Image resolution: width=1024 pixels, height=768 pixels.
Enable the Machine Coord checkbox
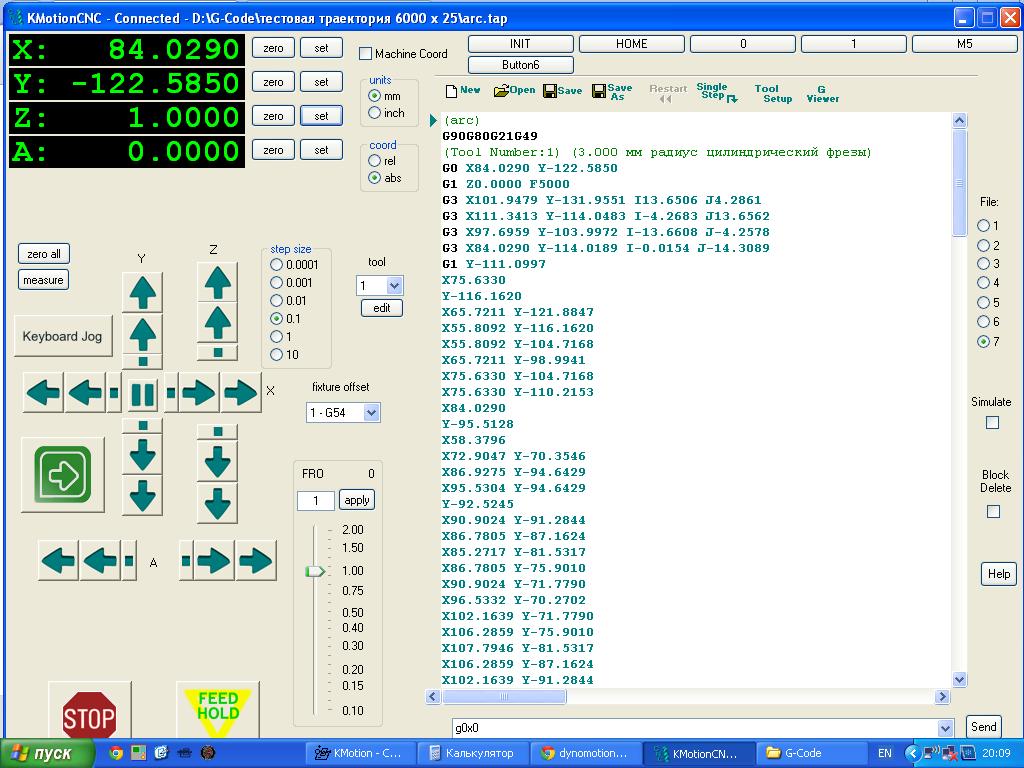(366, 54)
